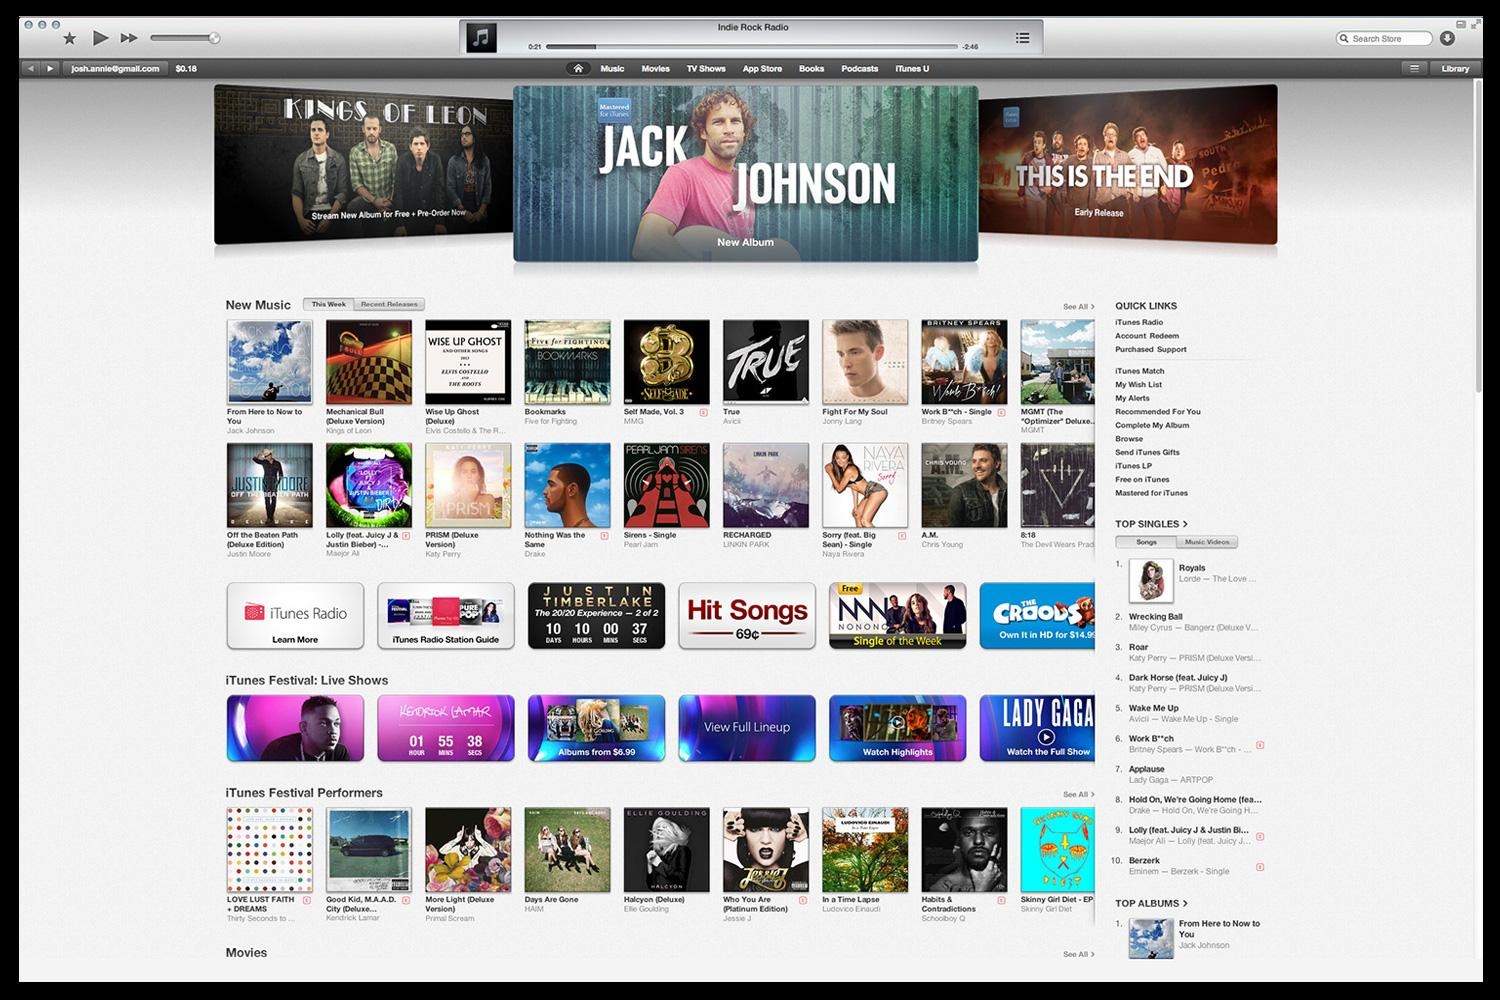Click the star rating icon
The image size is (1500, 1000).
[x=69, y=38]
